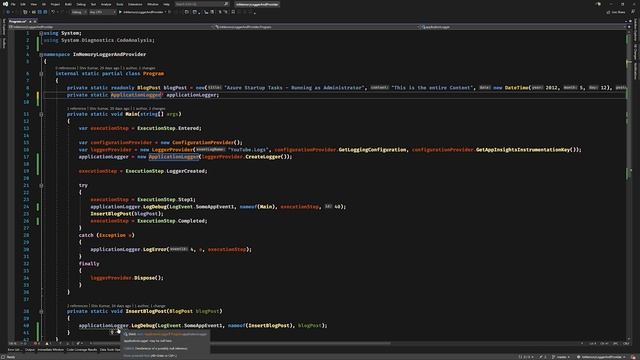This screenshot has width=640, height=360.
Task: Open the project navigation dropdown
Action: (110, 27)
